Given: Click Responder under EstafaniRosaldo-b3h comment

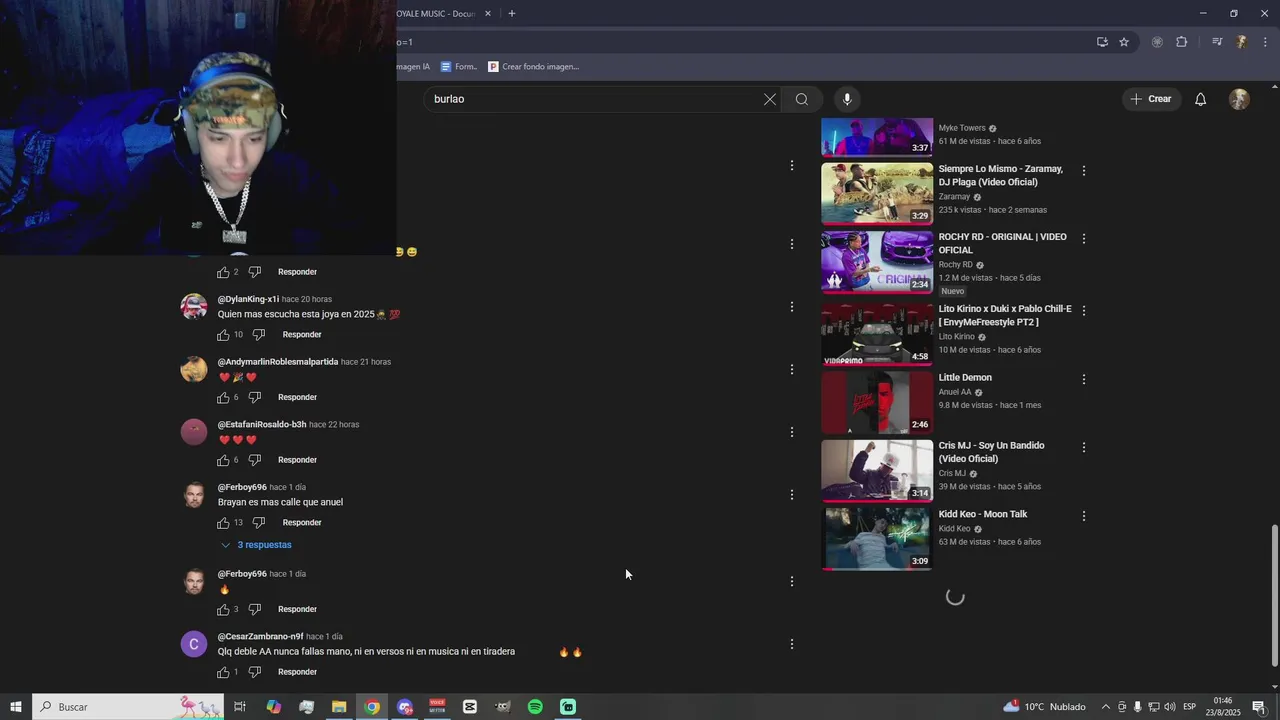Looking at the screenshot, I should click(x=297, y=460).
